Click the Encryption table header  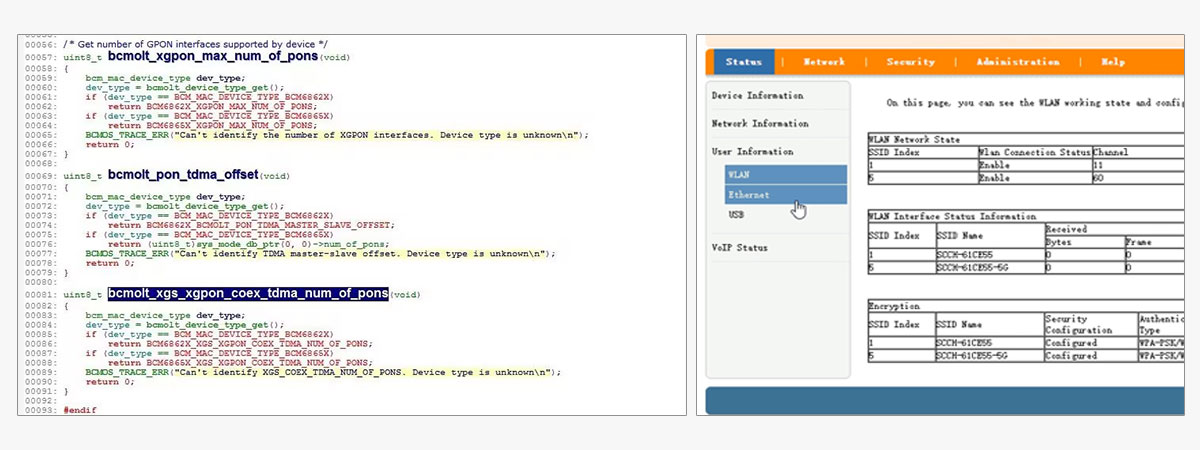[x=894, y=306]
